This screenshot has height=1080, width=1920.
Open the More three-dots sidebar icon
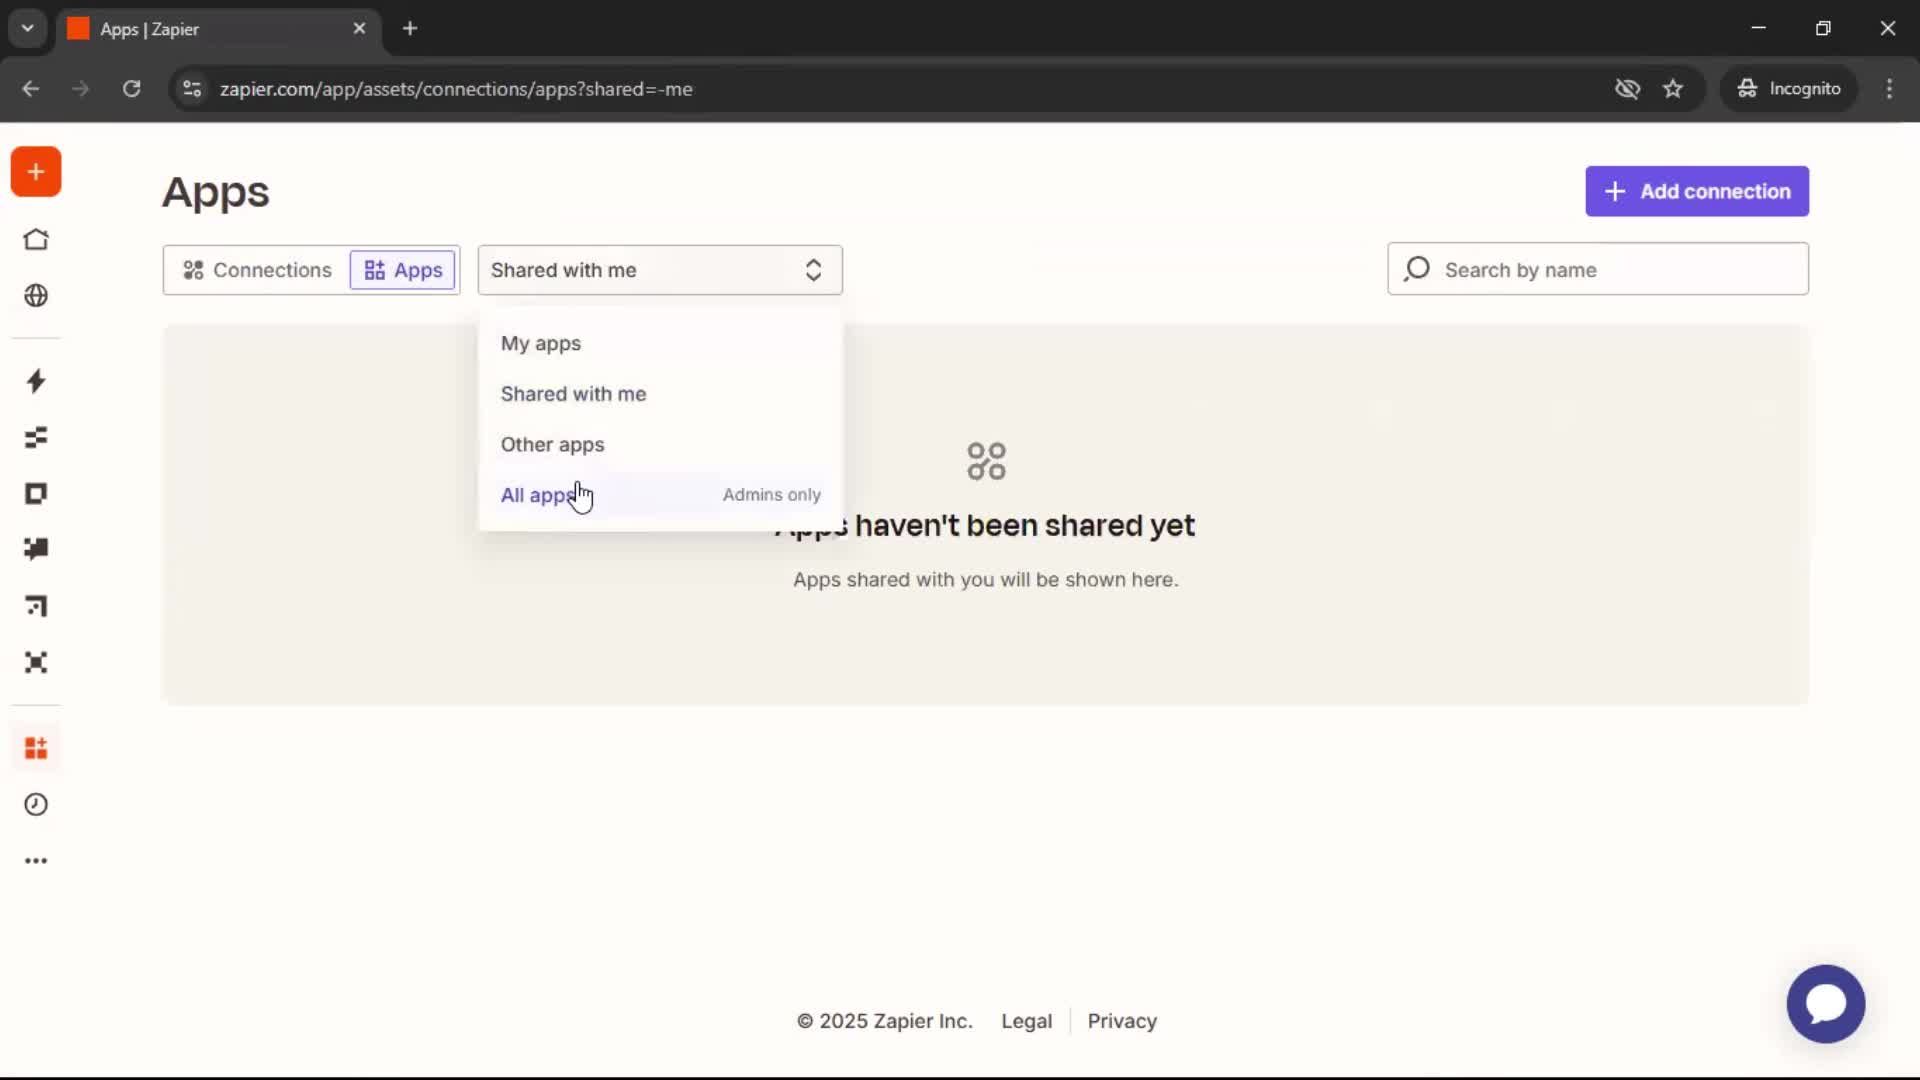pos(36,861)
